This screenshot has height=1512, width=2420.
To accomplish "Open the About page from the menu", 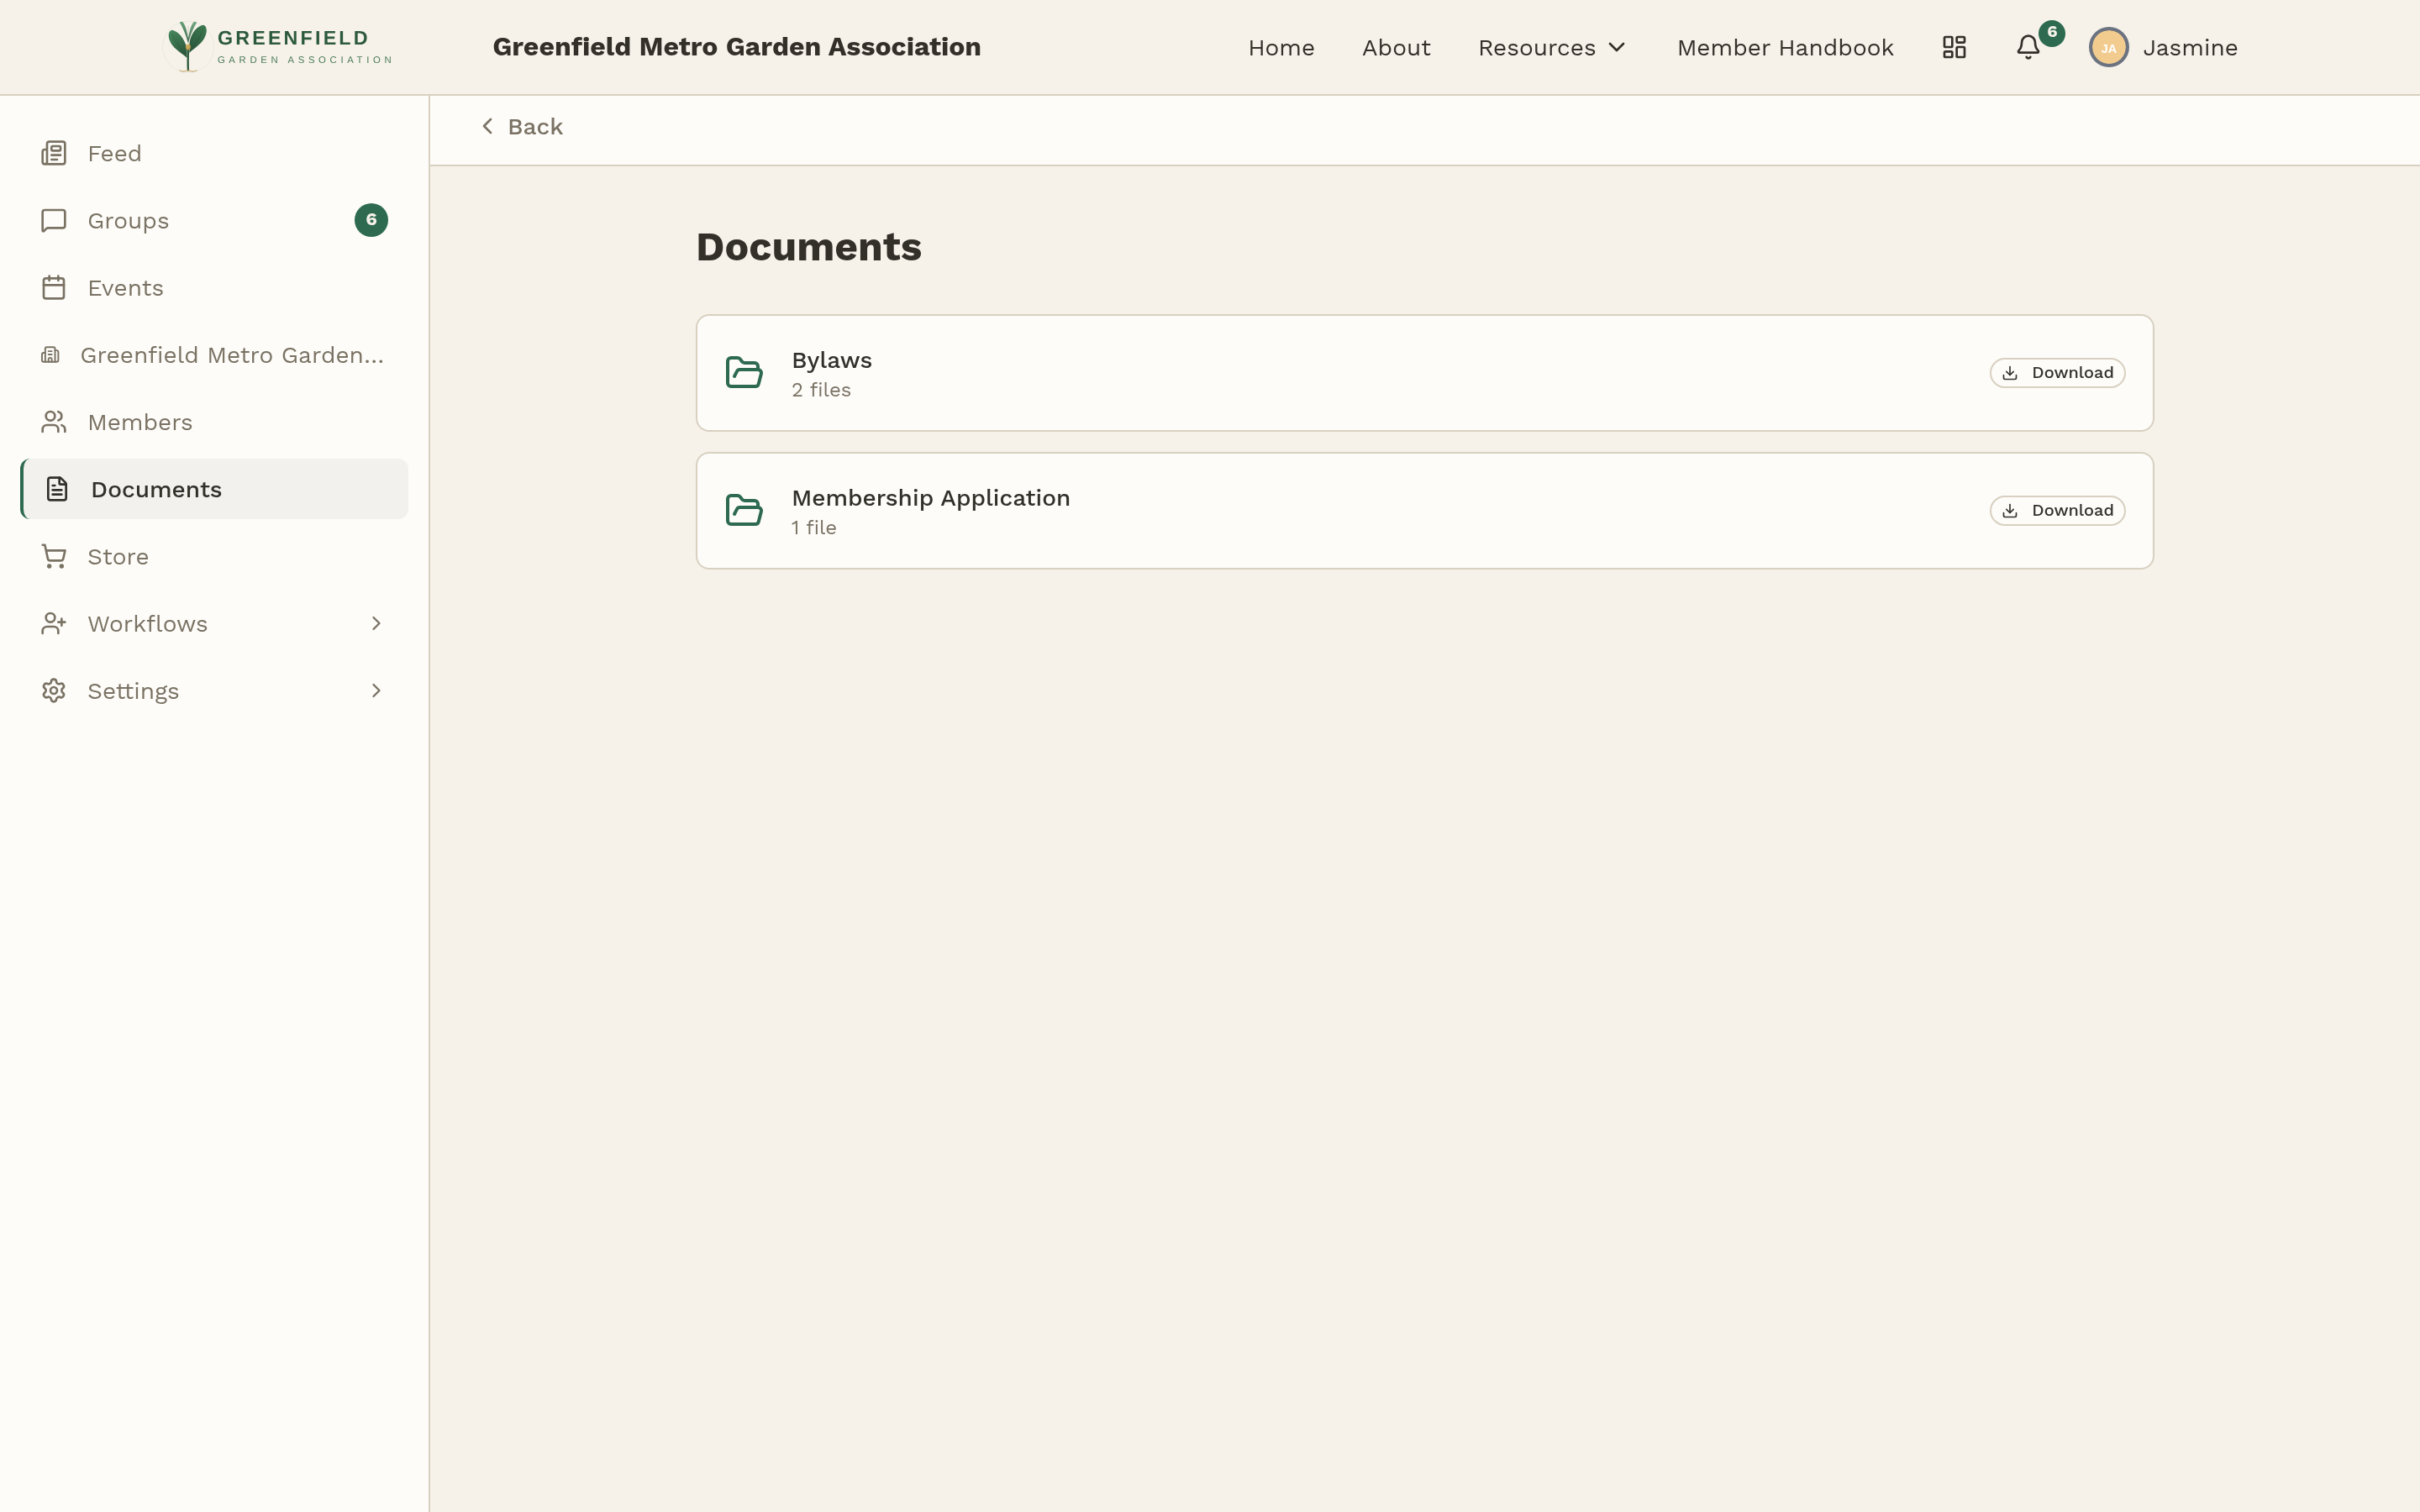I will pos(1396,47).
